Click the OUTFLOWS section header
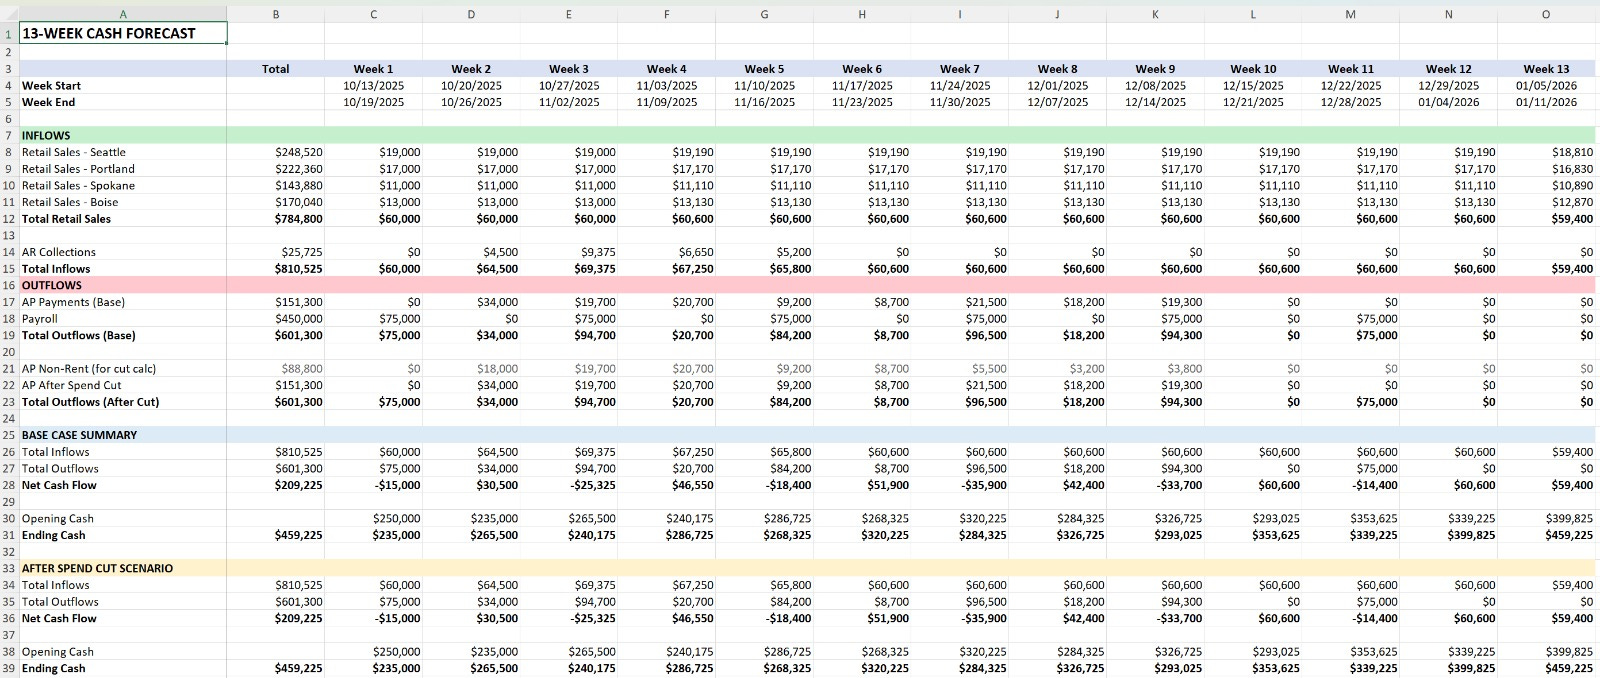1600x678 pixels. pyautogui.click(x=123, y=285)
